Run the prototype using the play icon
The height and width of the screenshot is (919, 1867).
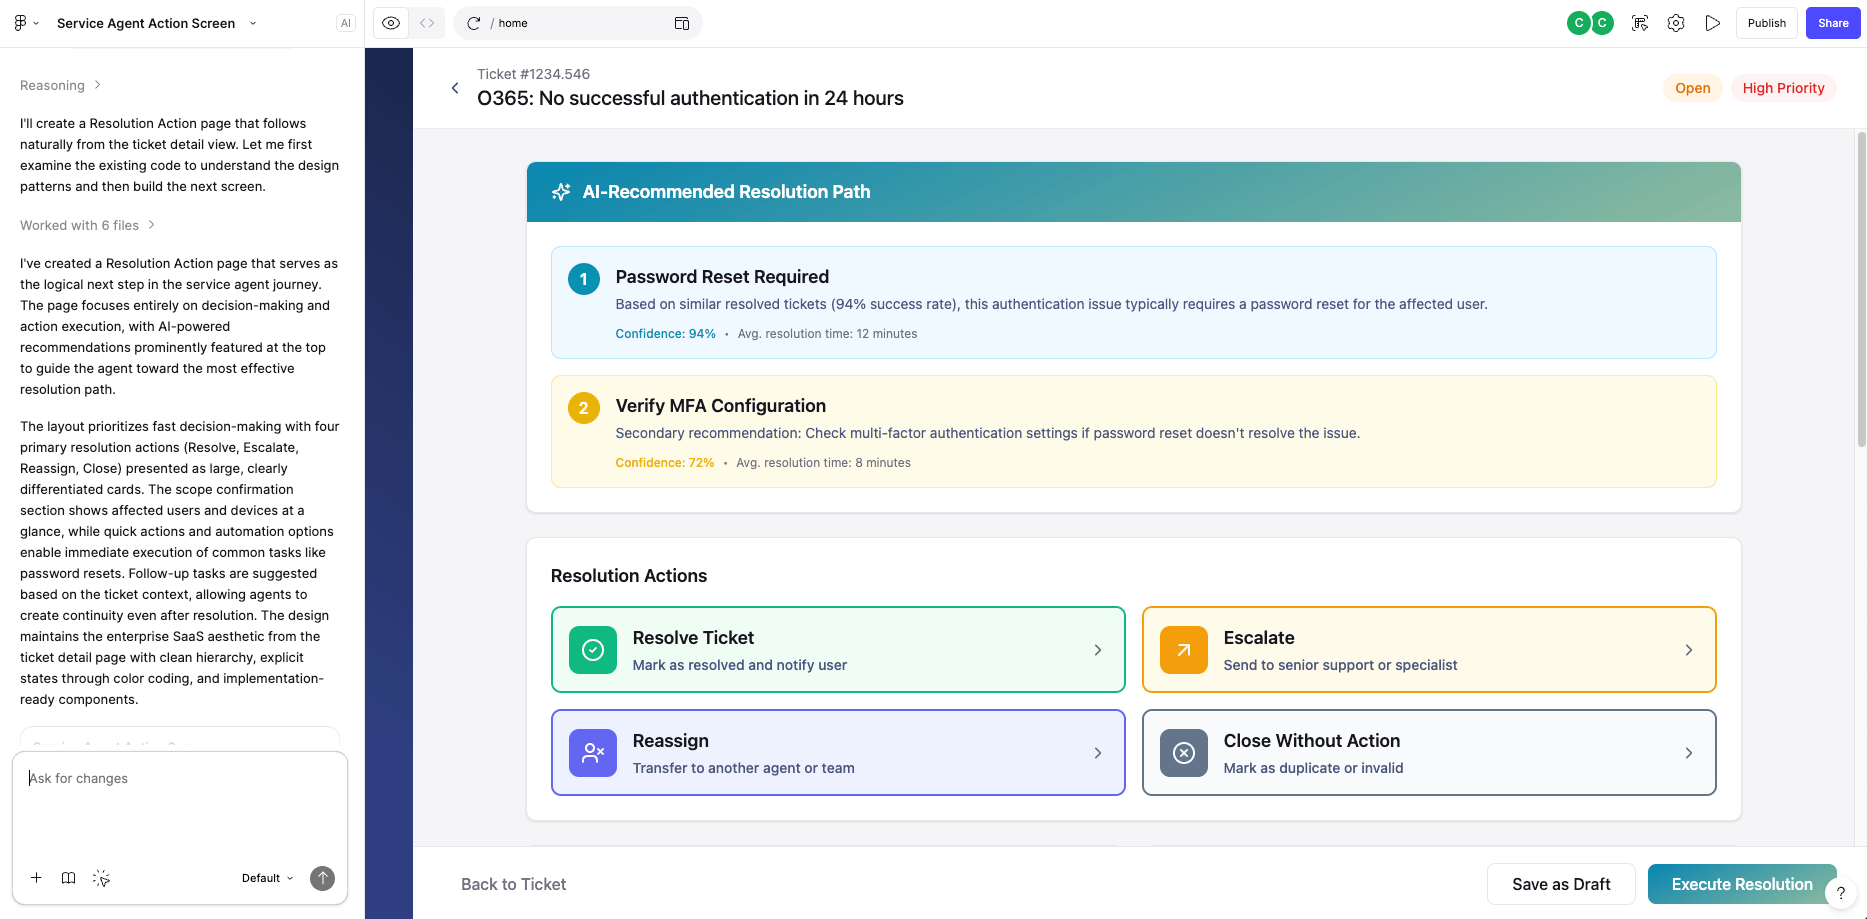(1713, 22)
